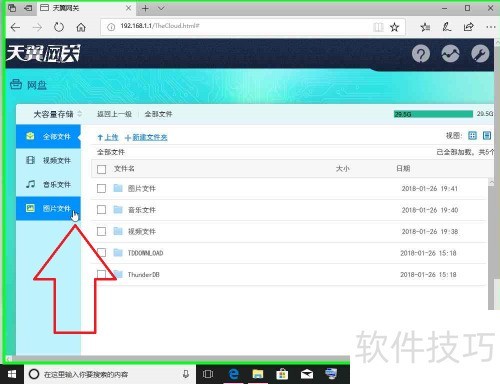Image resolution: width=500 pixels, height=384 pixels.
Task: Select 全部文件 in the sidebar
Action: 48,136
